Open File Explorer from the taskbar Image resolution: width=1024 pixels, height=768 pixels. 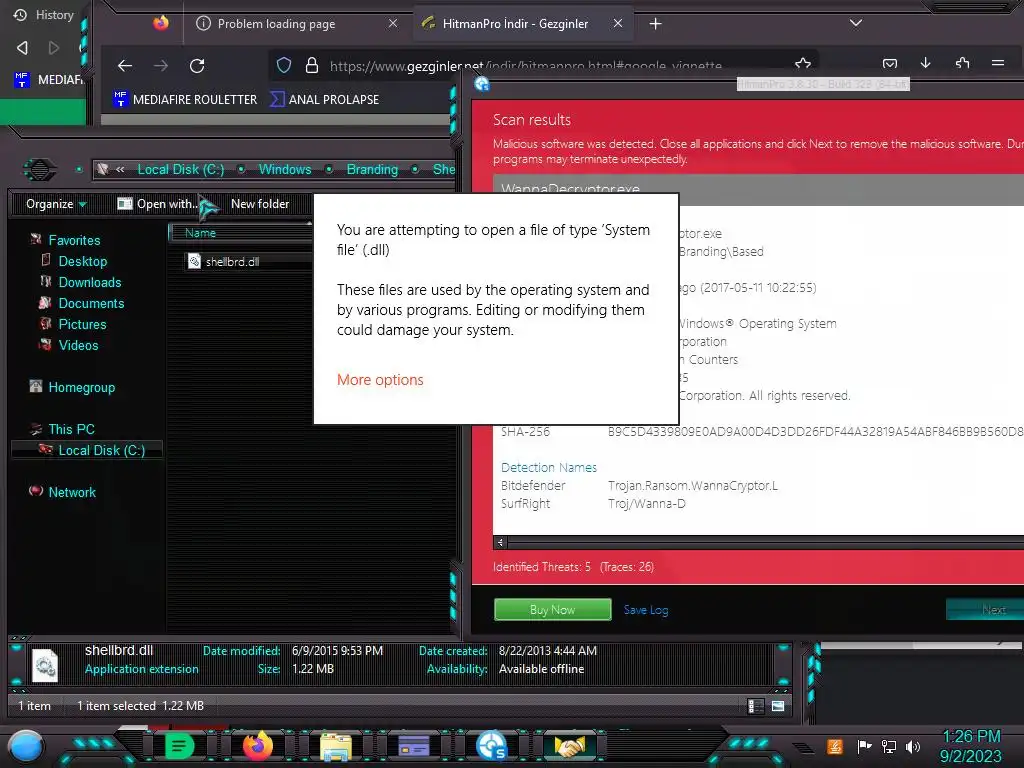[x=336, y=746]
